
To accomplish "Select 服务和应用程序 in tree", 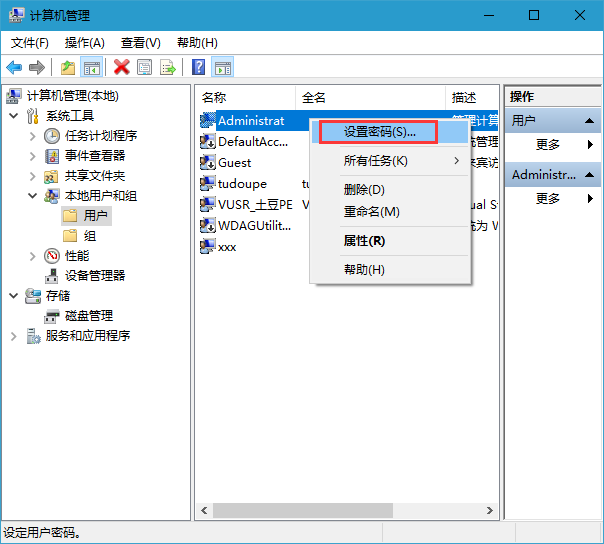I will click(88, 336).
